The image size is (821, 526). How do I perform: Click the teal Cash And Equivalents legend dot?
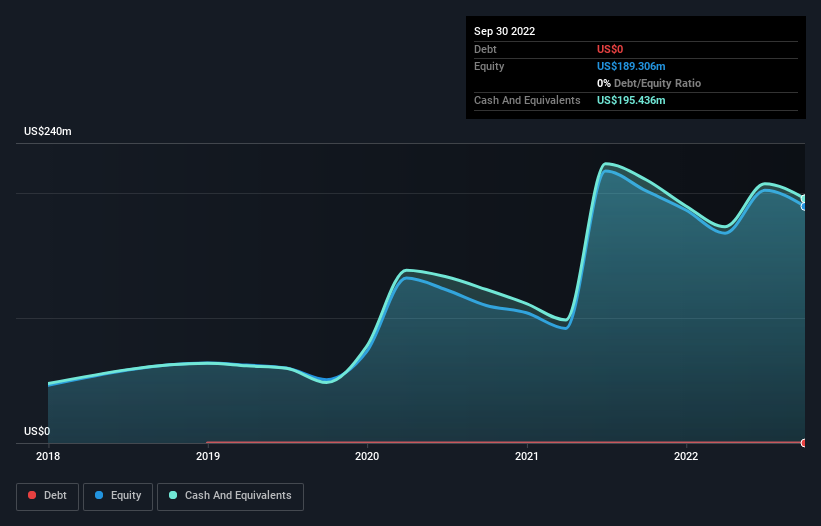[173, 495]
